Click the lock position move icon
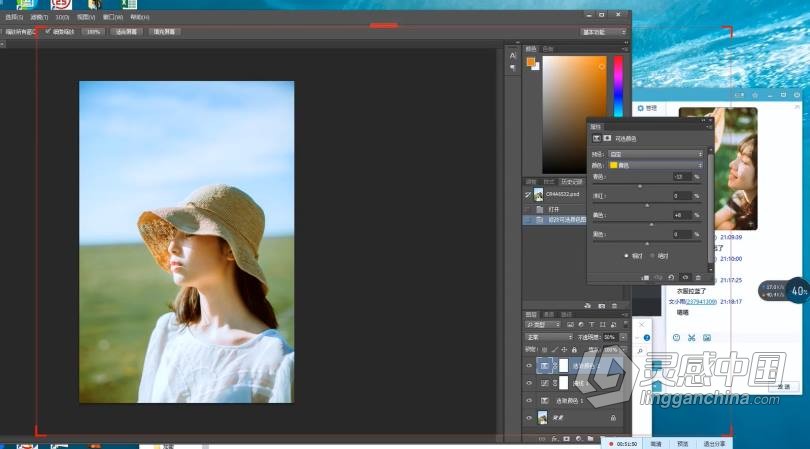 tap(564, 350)
